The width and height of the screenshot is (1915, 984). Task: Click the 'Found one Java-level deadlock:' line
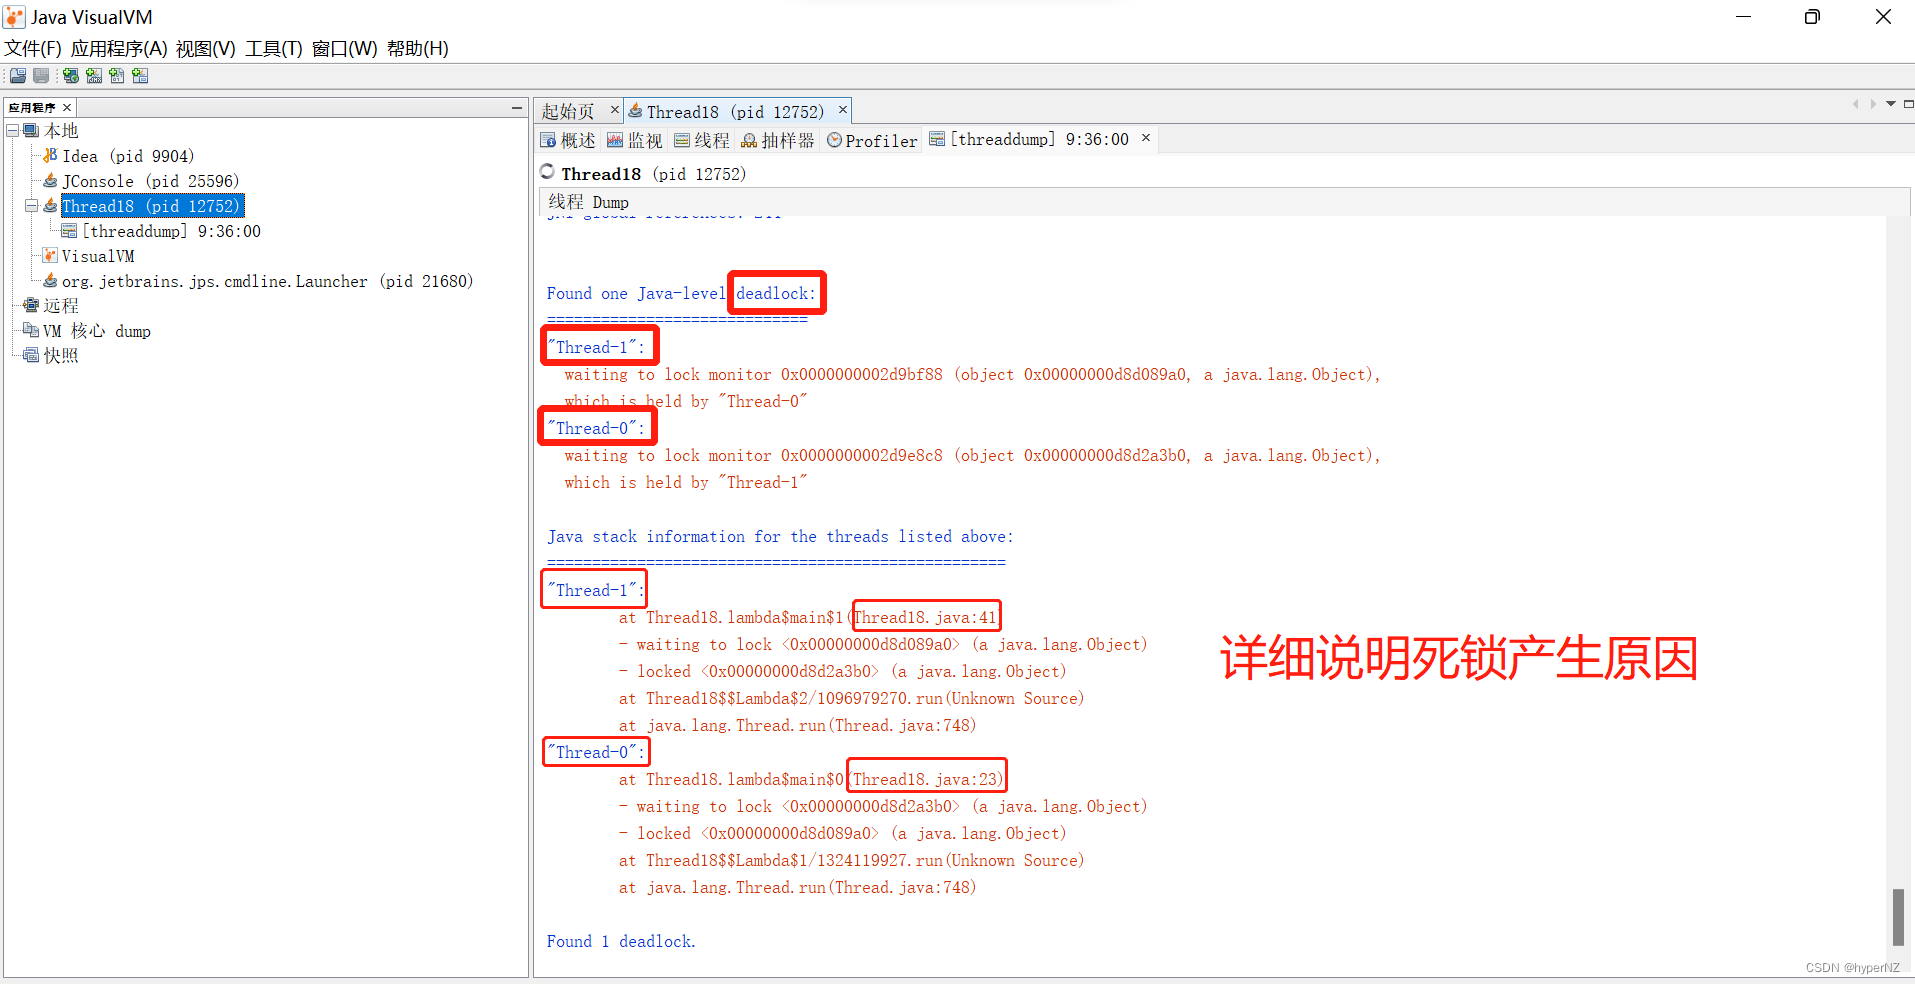click(681, 293)
